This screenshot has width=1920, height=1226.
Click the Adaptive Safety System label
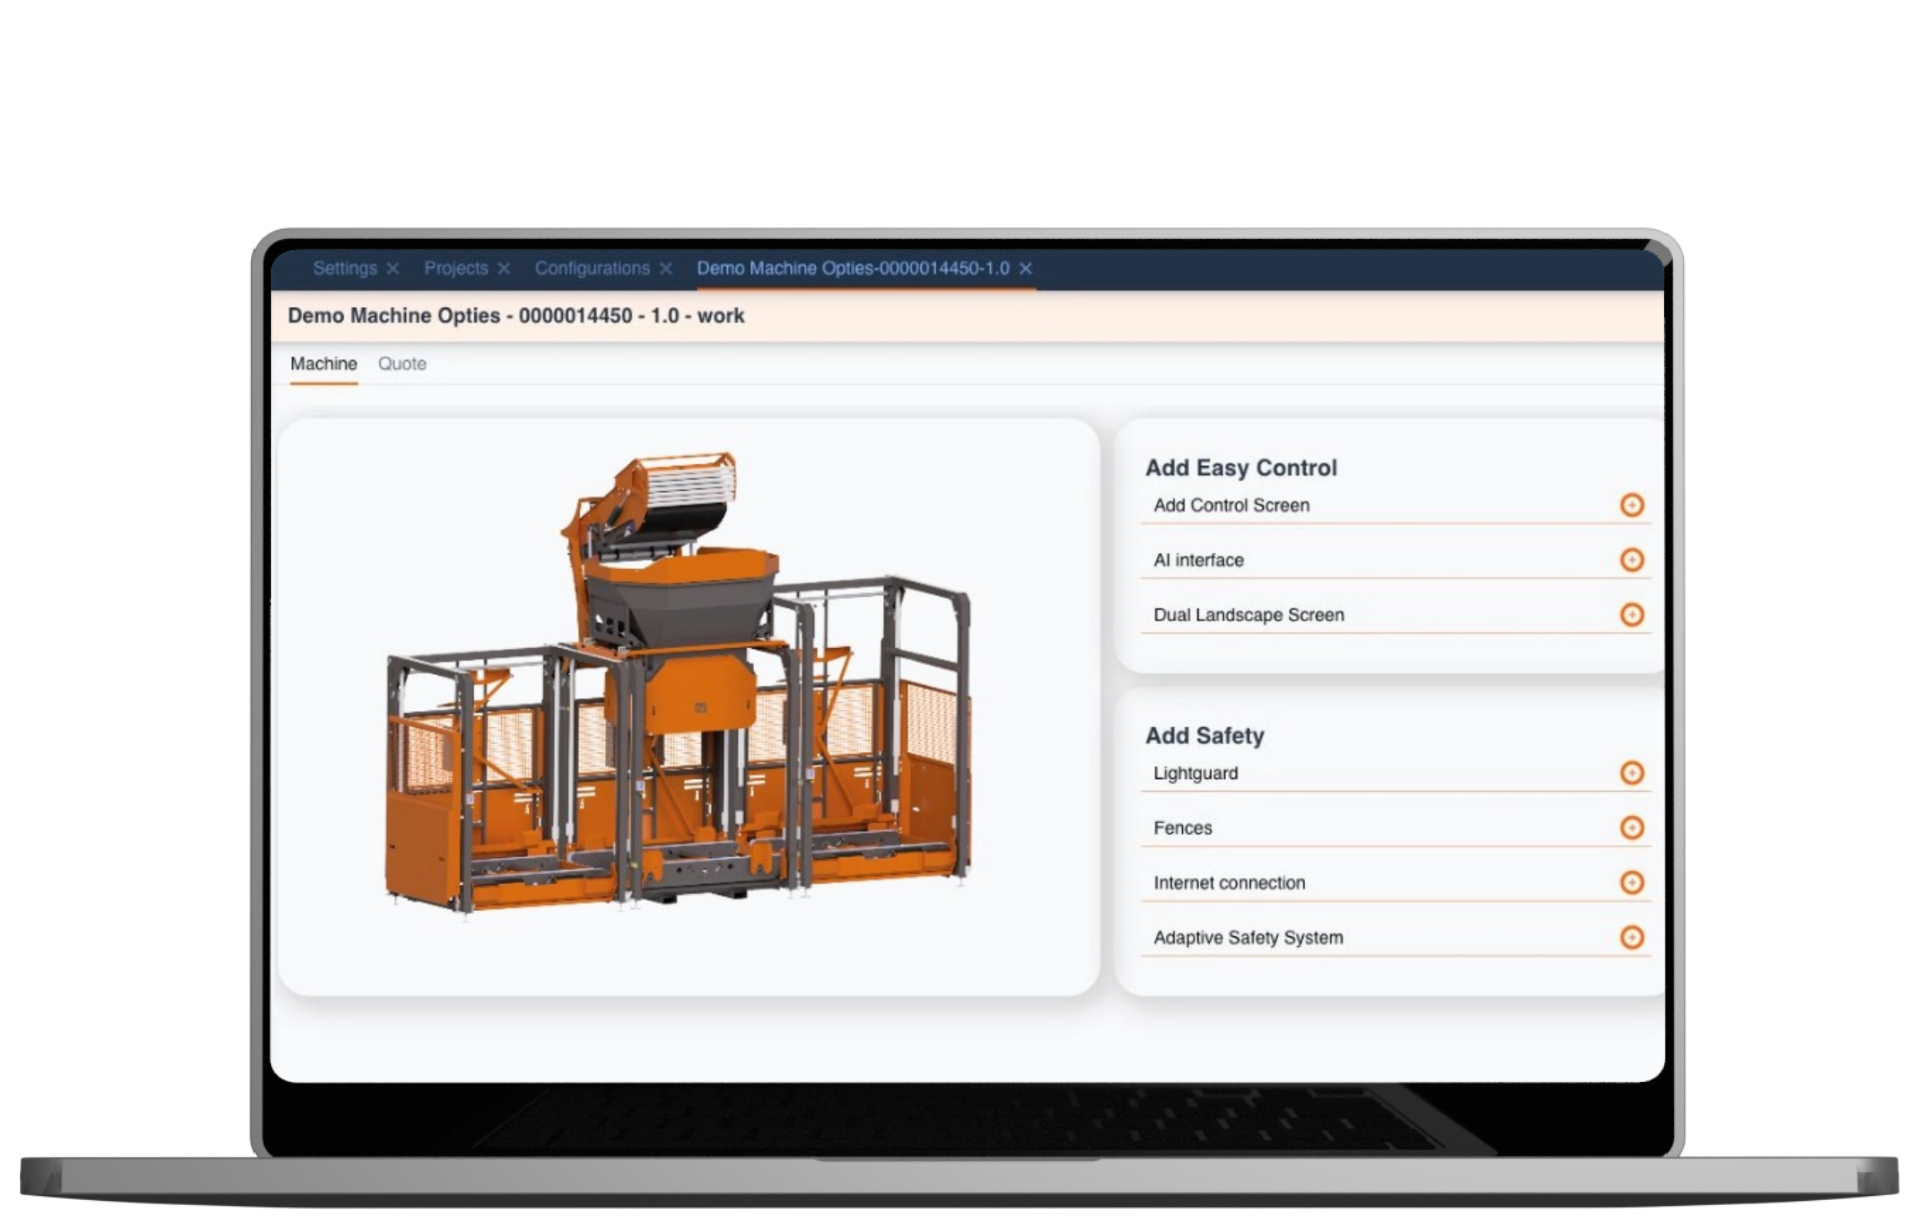(x=1248, y=938)
